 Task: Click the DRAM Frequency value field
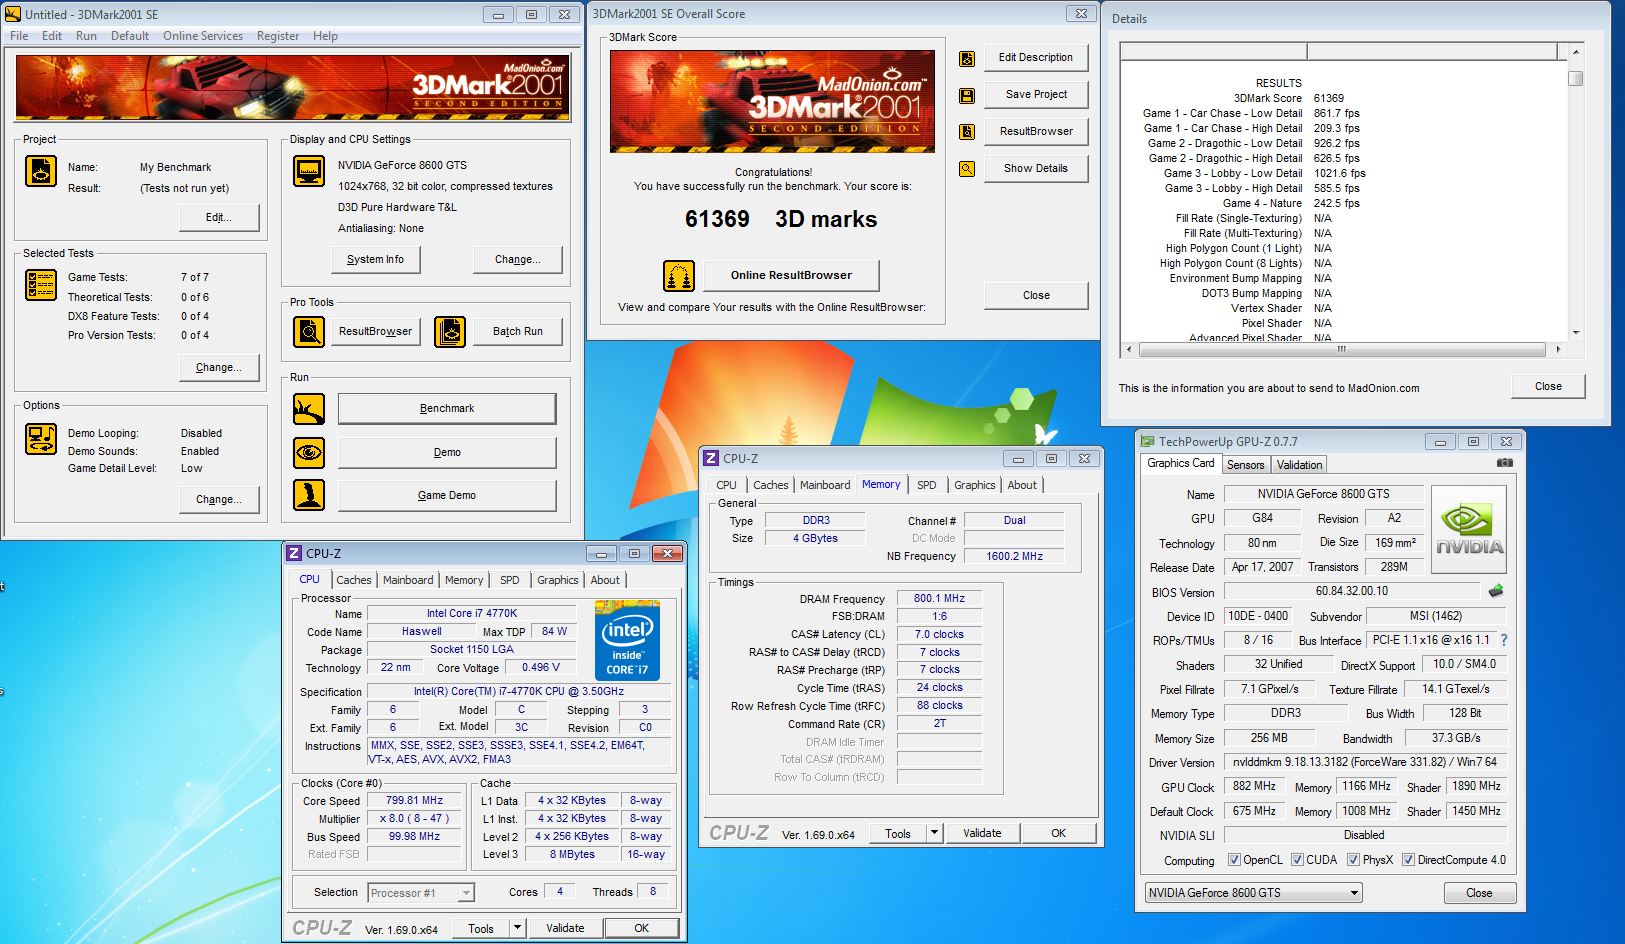pyautogui.click(x=939, y=599)
